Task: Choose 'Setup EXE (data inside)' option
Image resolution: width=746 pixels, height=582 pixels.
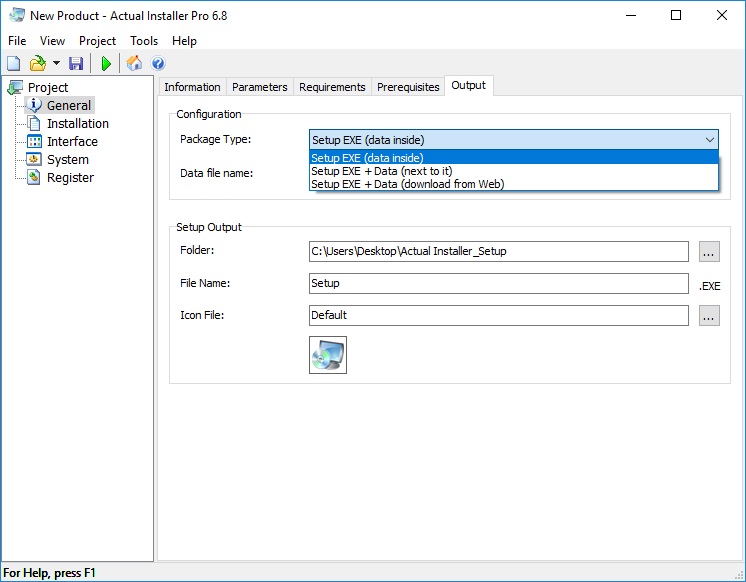Action: (x=514, y=158)
